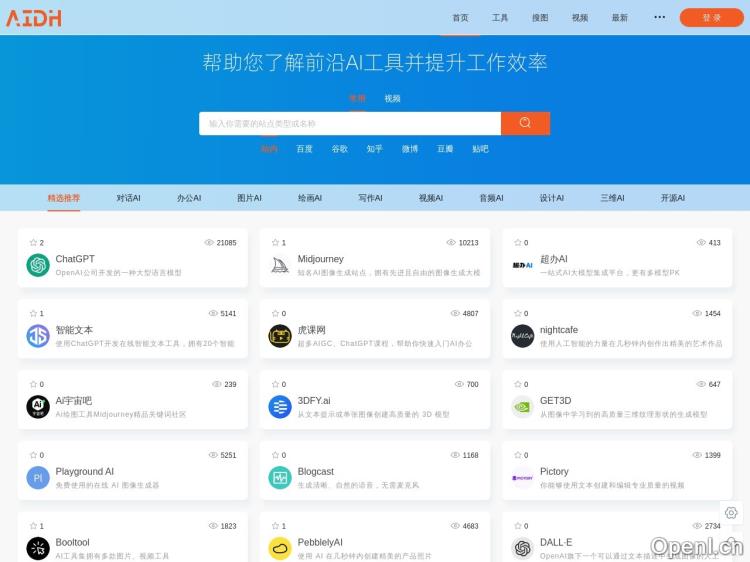Image resolution: width=750 pixels, height=562 pixels.
Task: Click the AI宇宙吧 logo icon
Action: click(x=38, y=407)
